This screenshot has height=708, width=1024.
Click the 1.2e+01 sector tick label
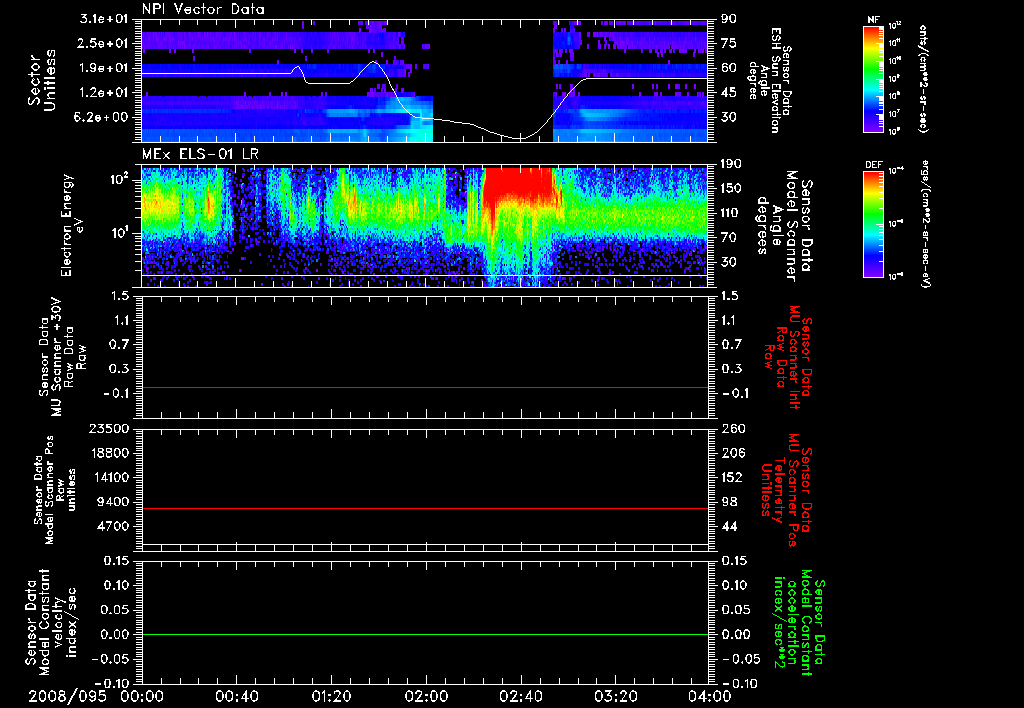[x=104, y=93]
